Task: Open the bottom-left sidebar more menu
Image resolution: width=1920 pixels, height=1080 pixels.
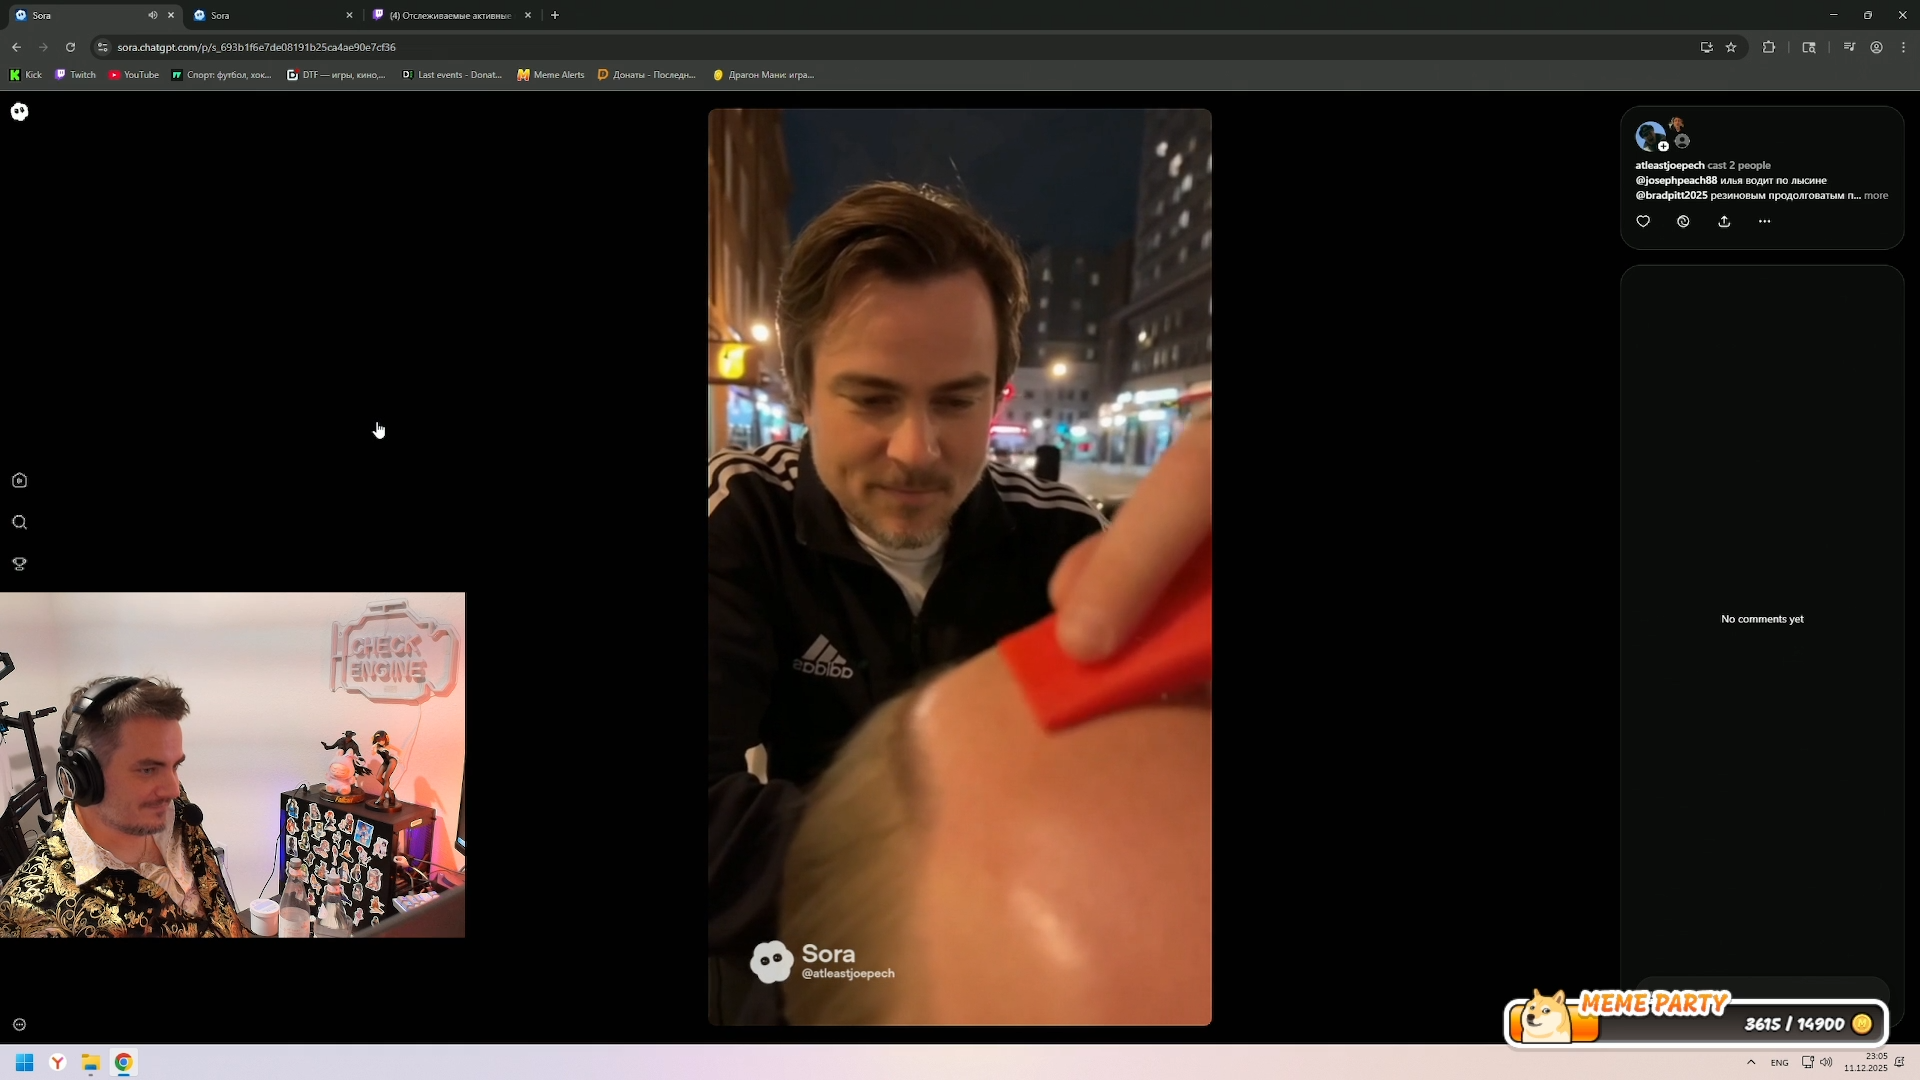Action: [20, 1024]
